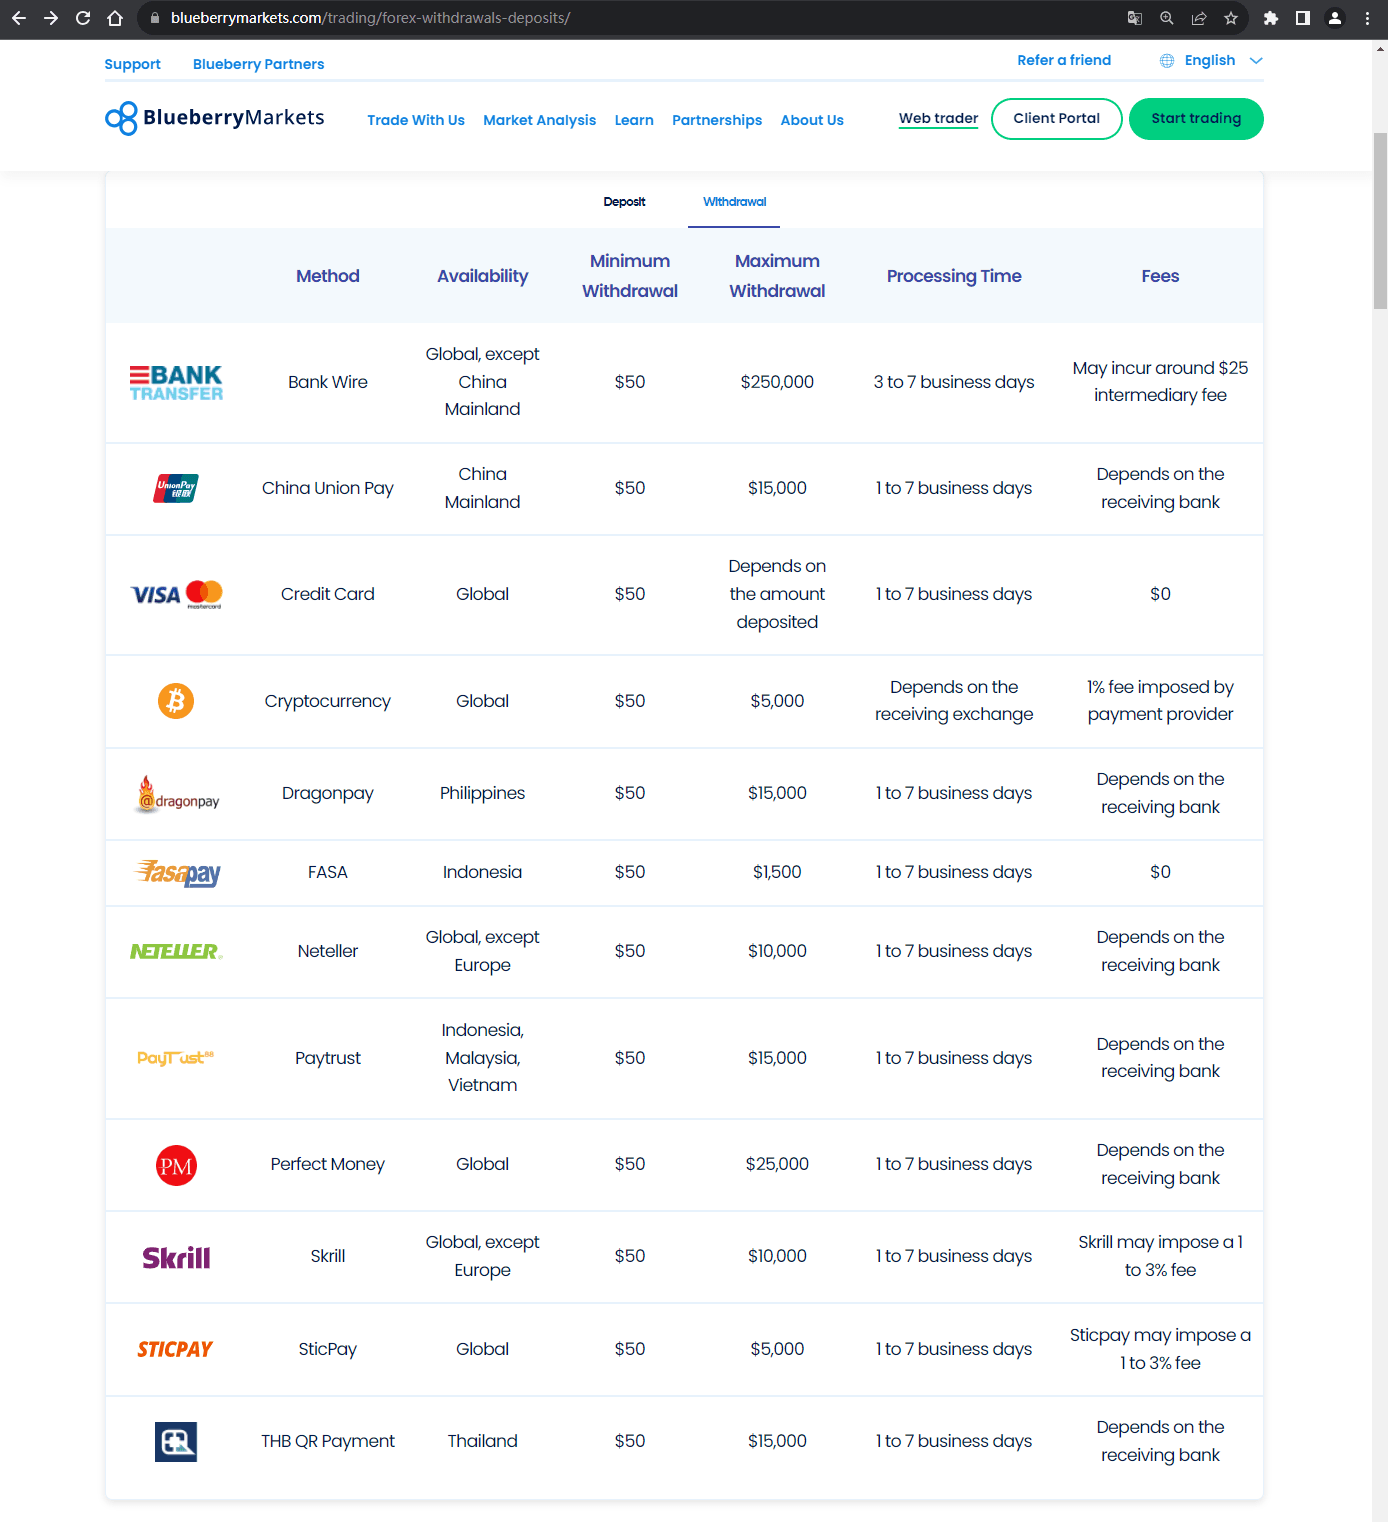Click the Minimum Withdrawal column header
Image resolution: width=1388 pixels, height=1522 pixels.
pyautogui.click(x=630, y=276)
